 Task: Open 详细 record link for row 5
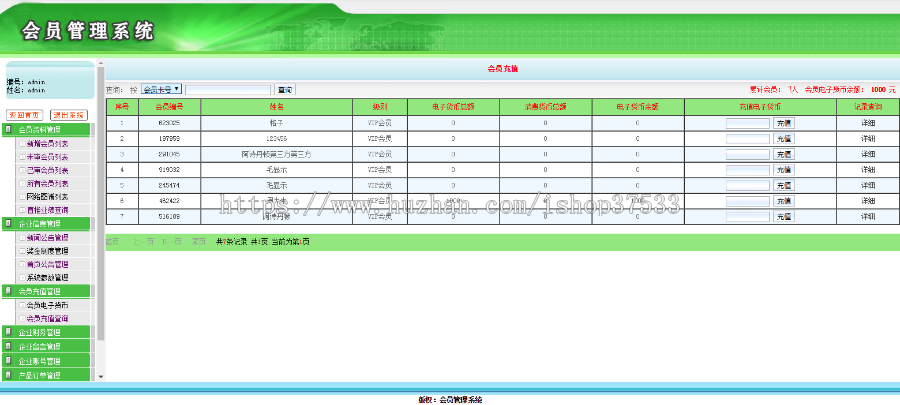(x=868, y=185)
